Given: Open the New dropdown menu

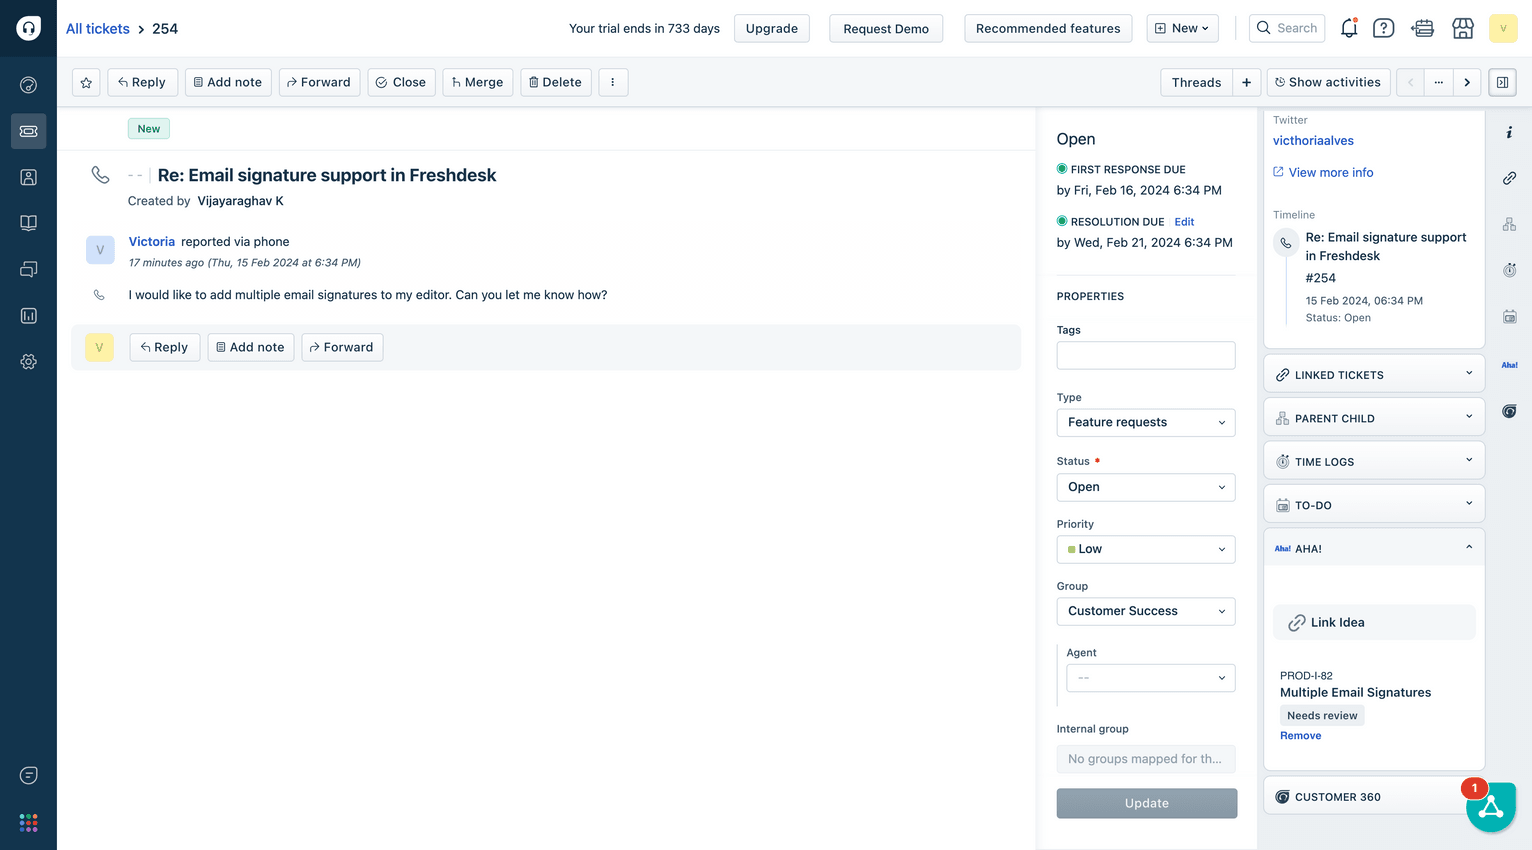Looking at the screenshot, I should click(x=1181, y=28).
